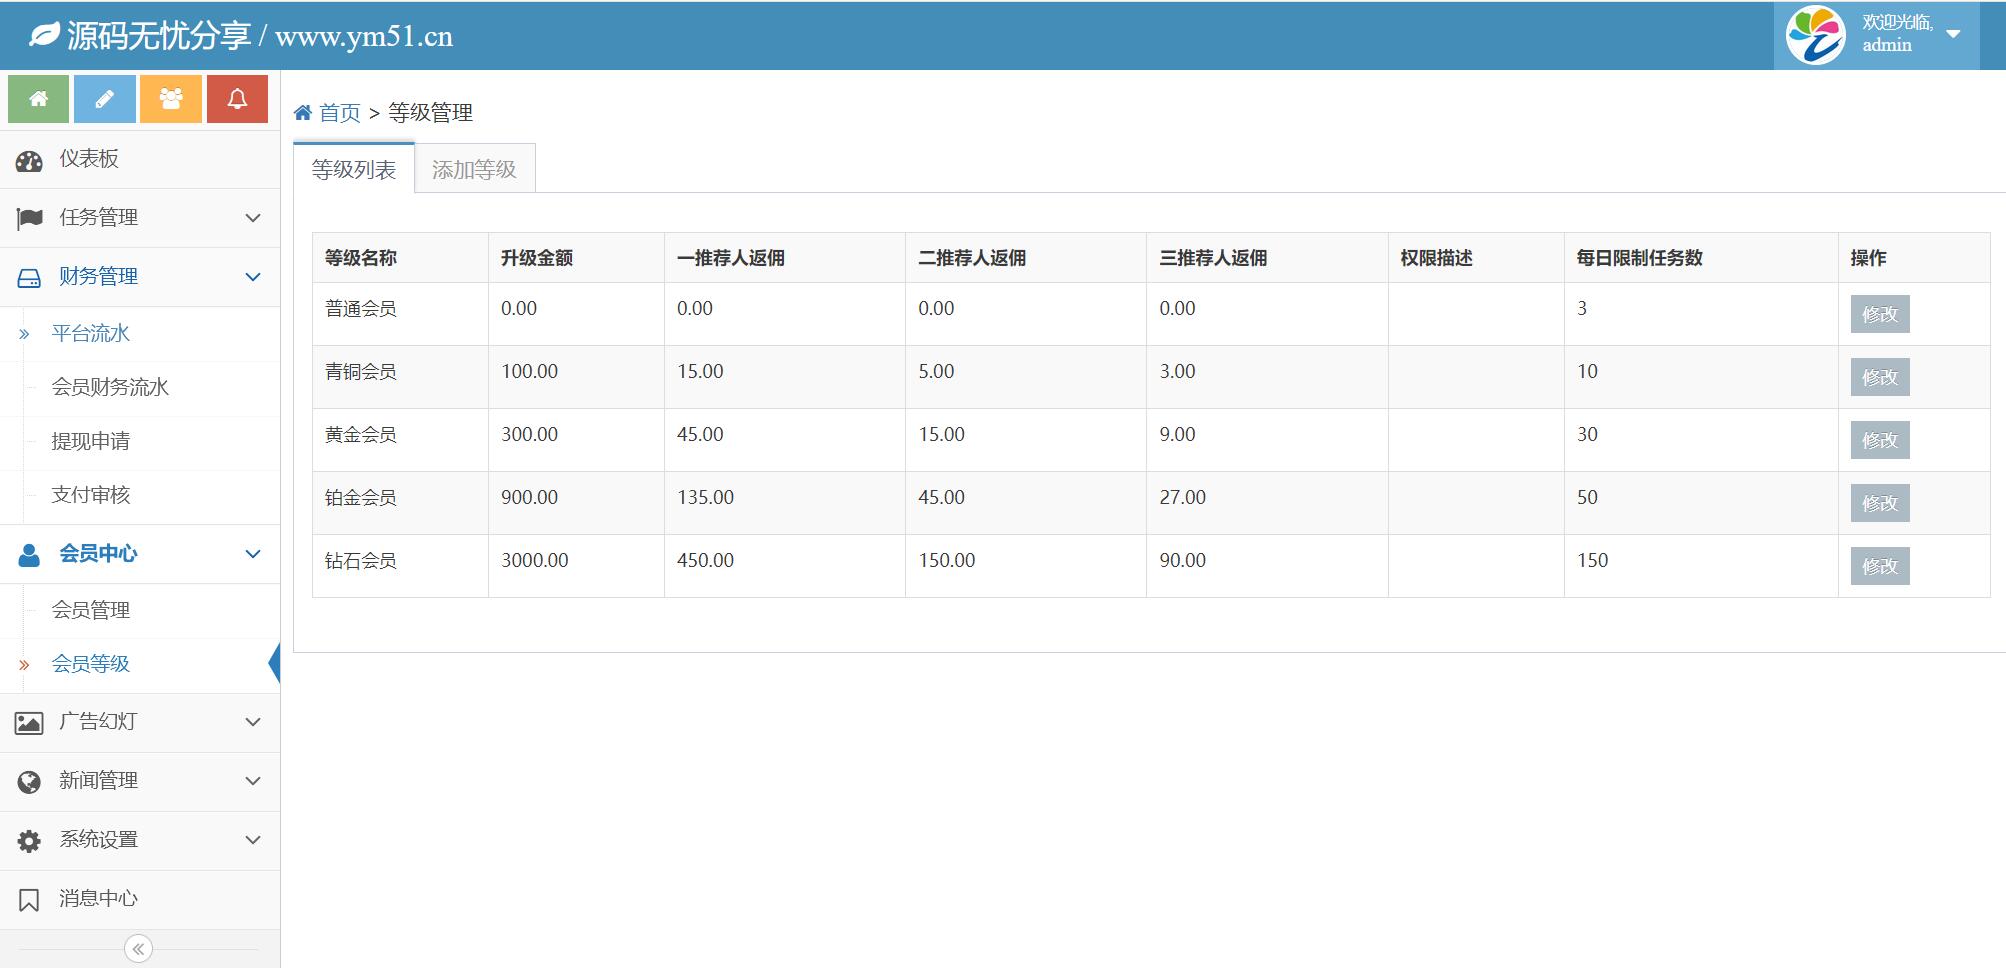
Task: Click the blue pencil edit shortcut icon
Action: tap(104, 99)
